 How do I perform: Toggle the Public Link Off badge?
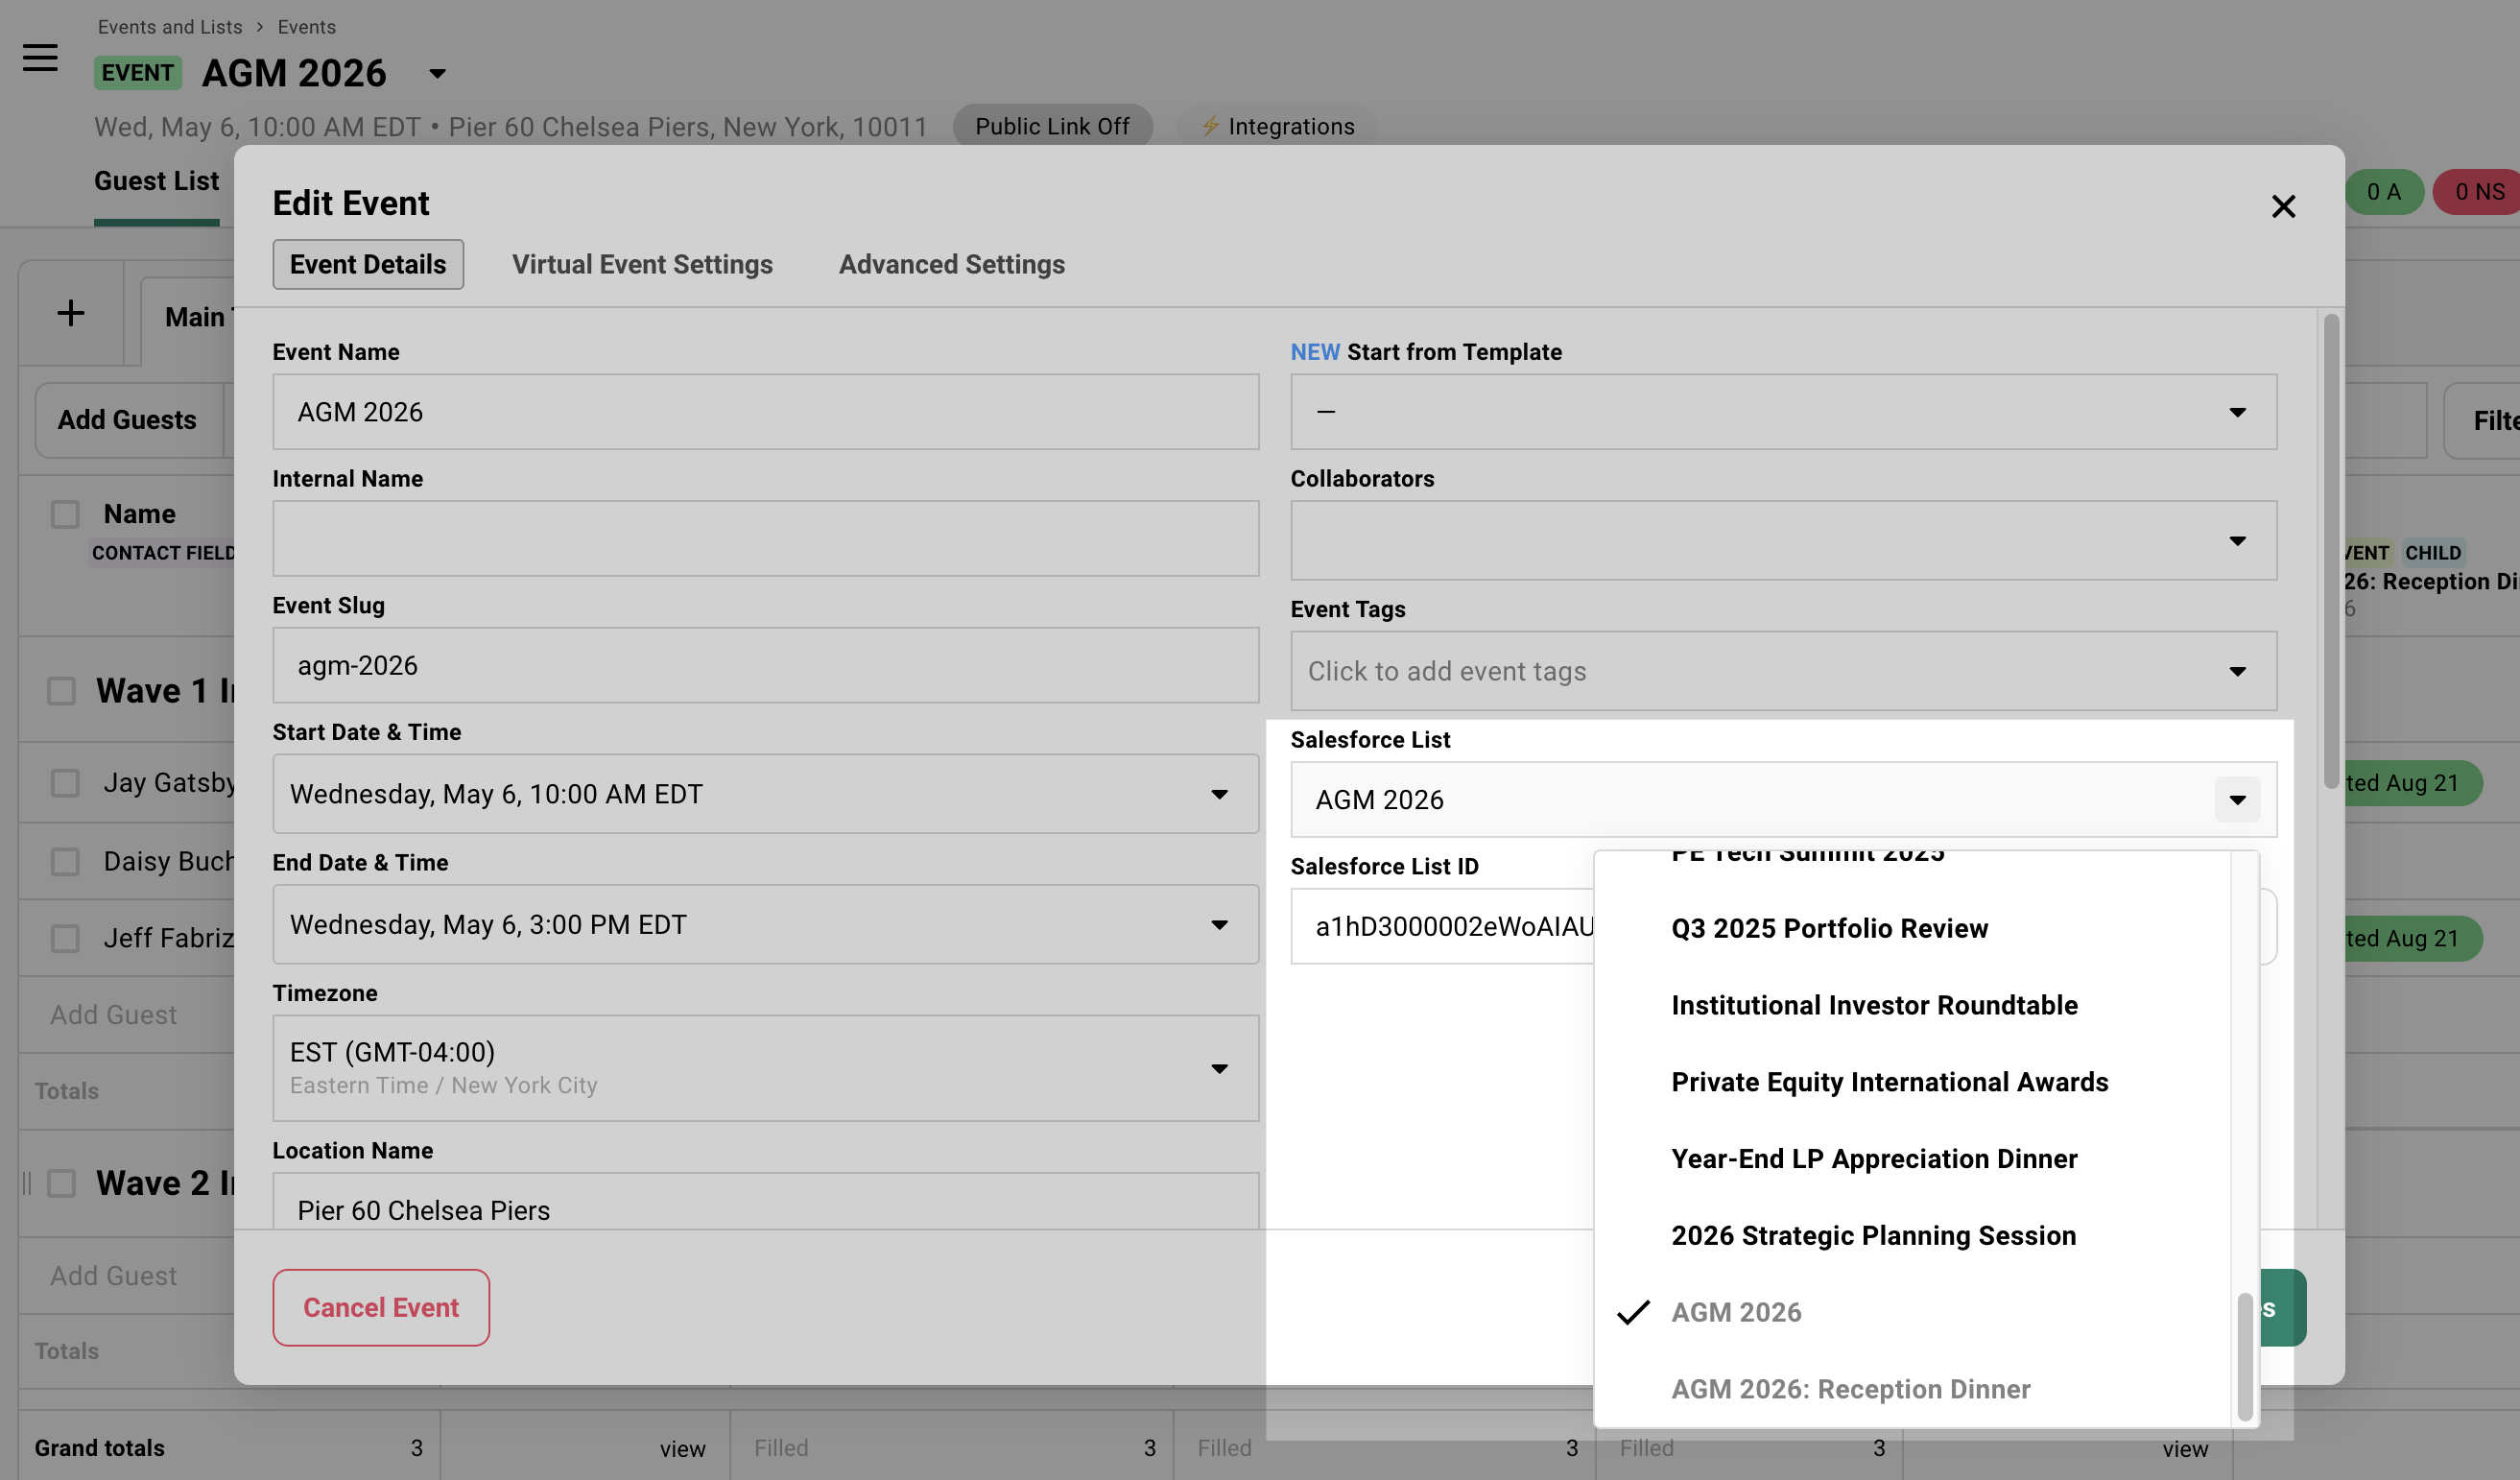[1052, 126]
